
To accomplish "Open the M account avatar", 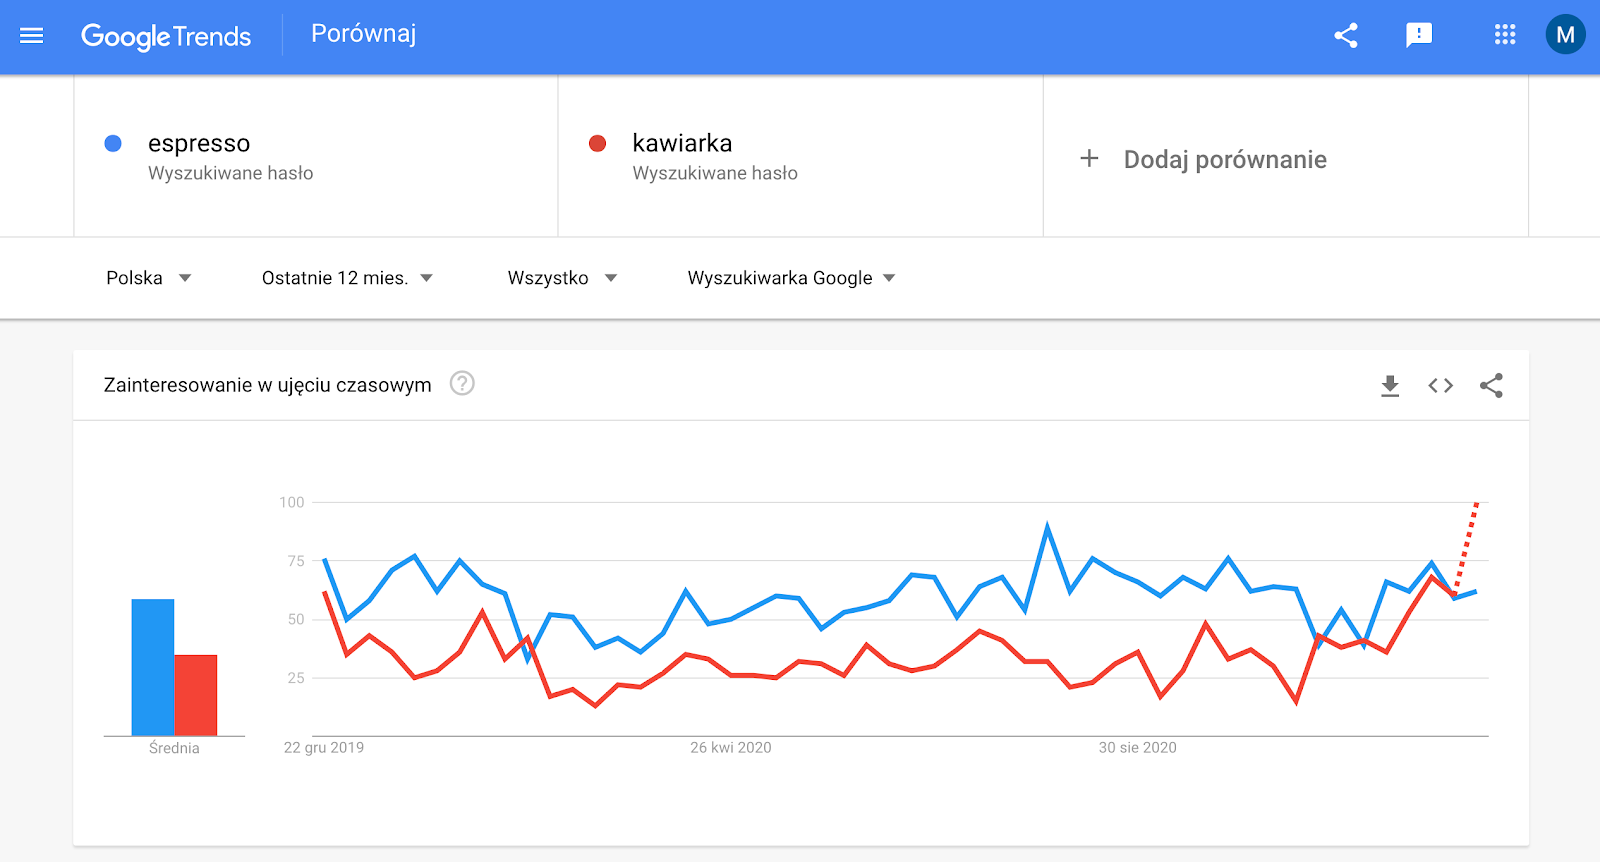I will tap(1563, 35).
